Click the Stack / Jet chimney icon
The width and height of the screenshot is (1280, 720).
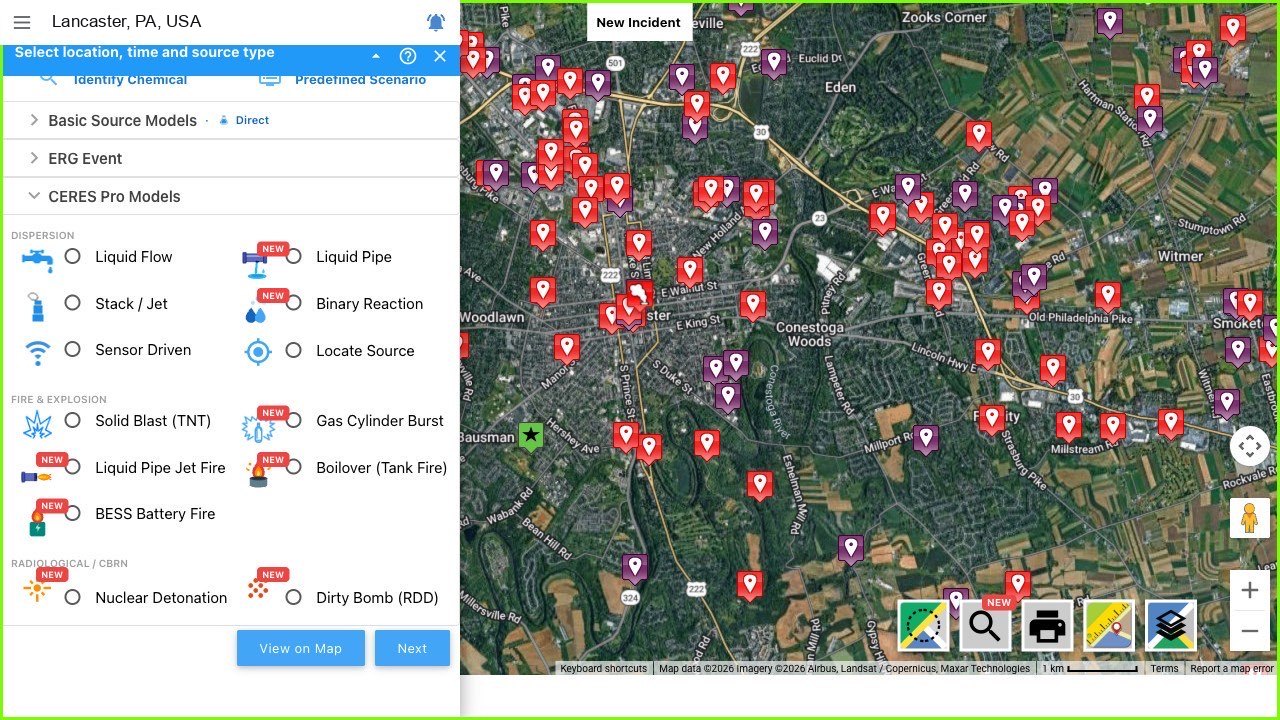37,306
